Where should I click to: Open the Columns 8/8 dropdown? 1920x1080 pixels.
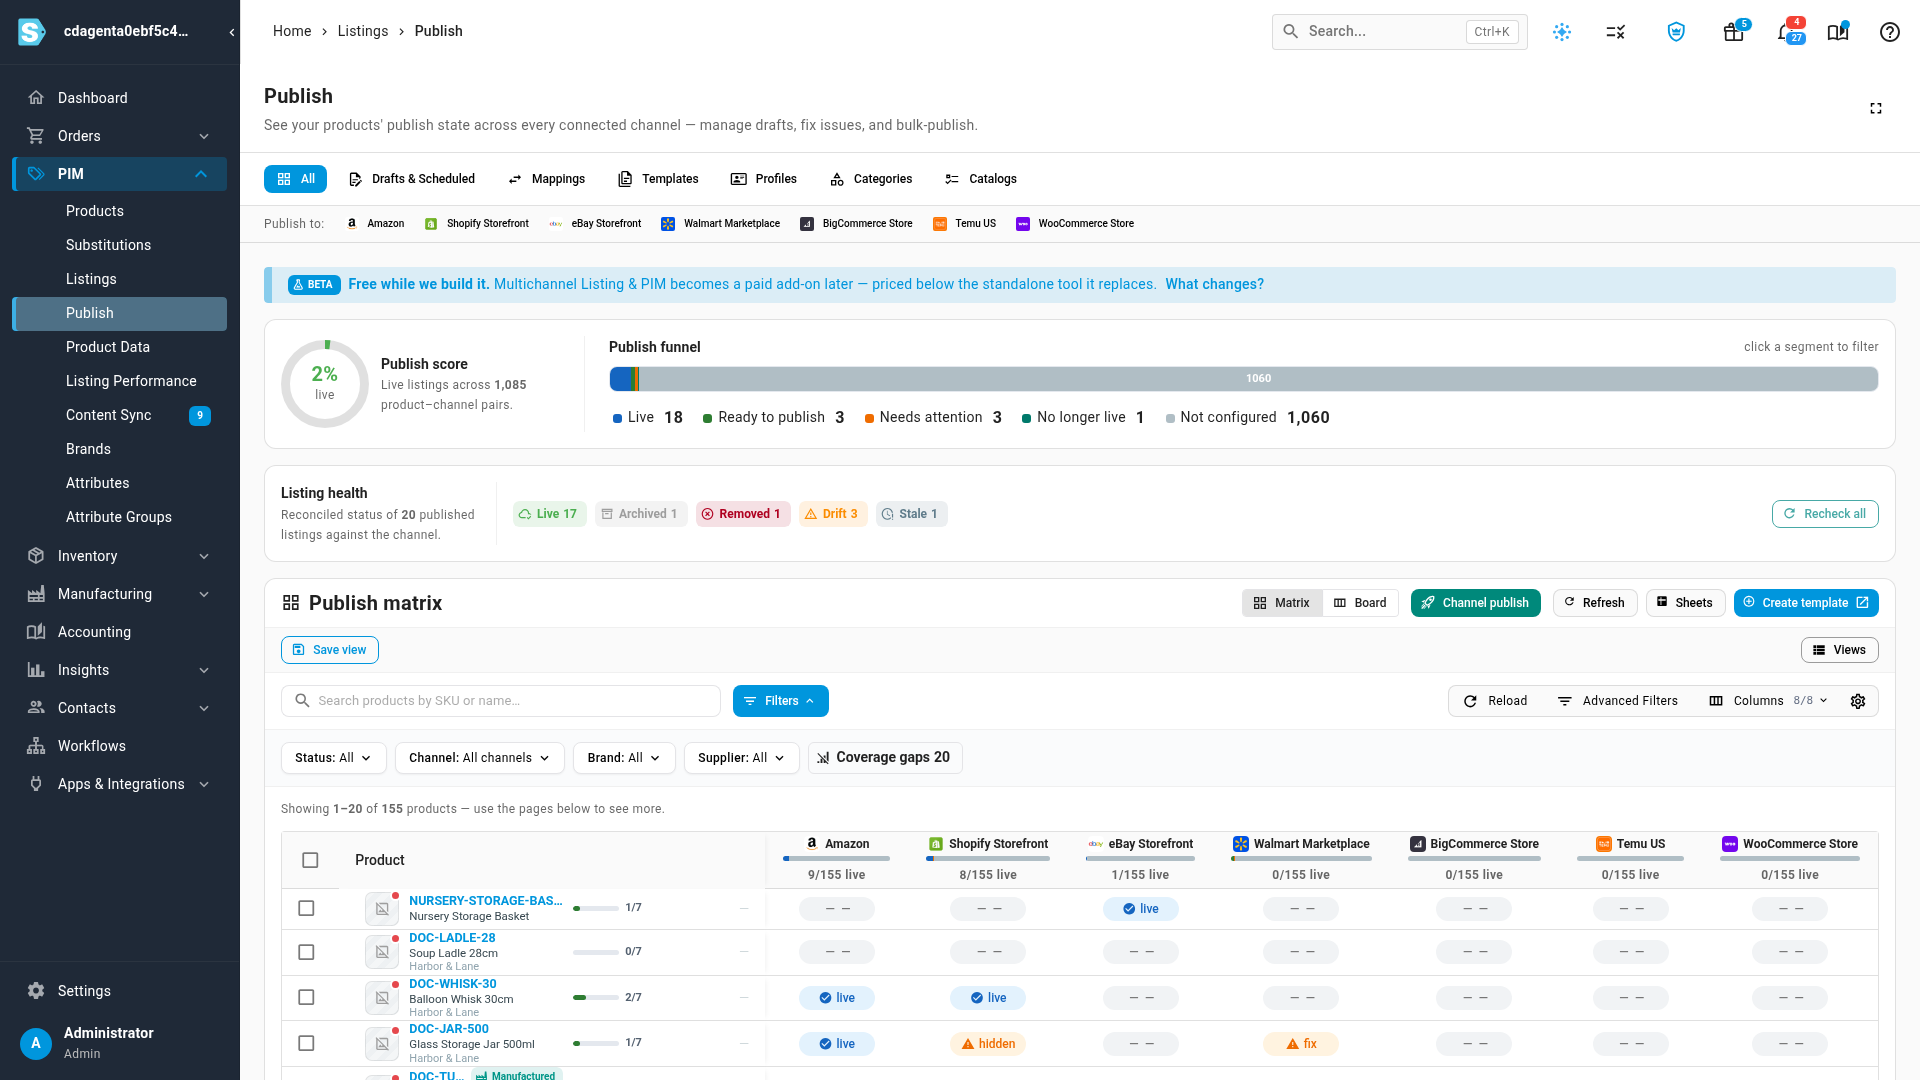pos(1768,701)
